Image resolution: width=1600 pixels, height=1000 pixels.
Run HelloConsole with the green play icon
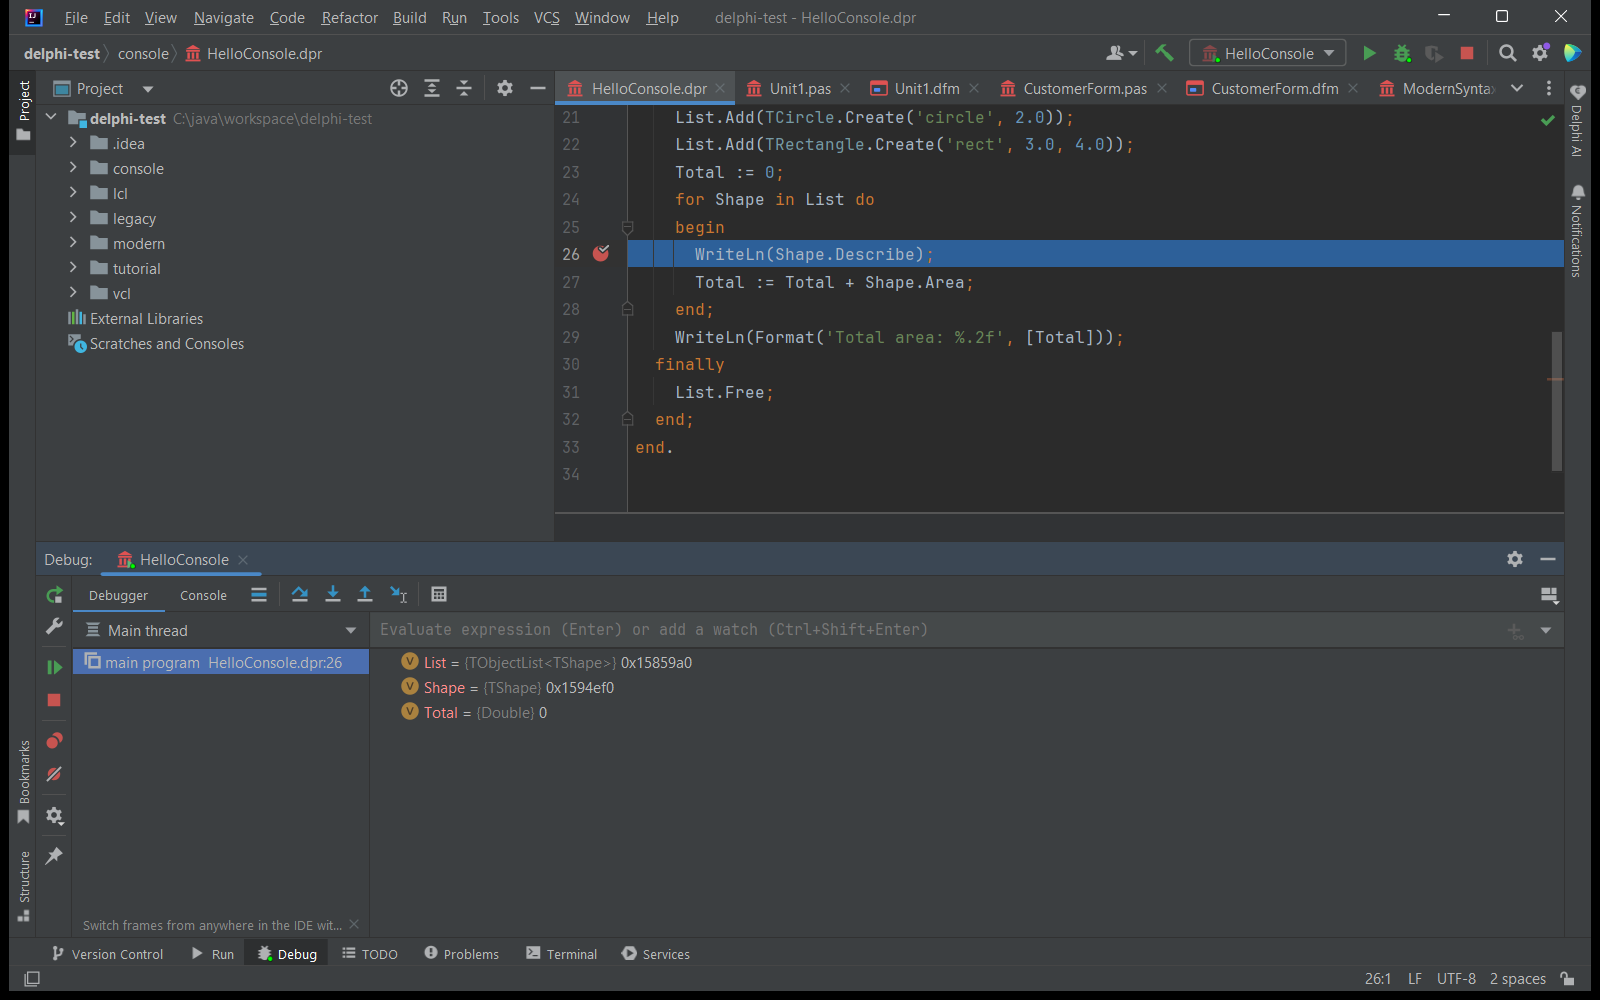point(1369,53)
